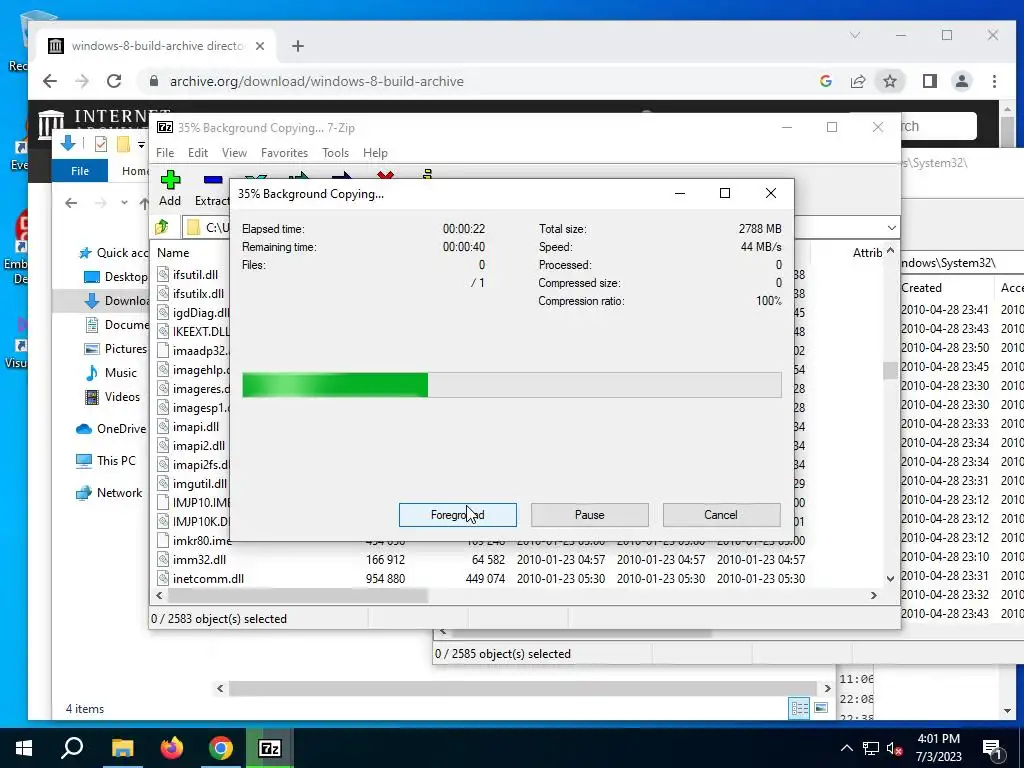
Task: Pause the copying operation
Action: pos(589,515)
